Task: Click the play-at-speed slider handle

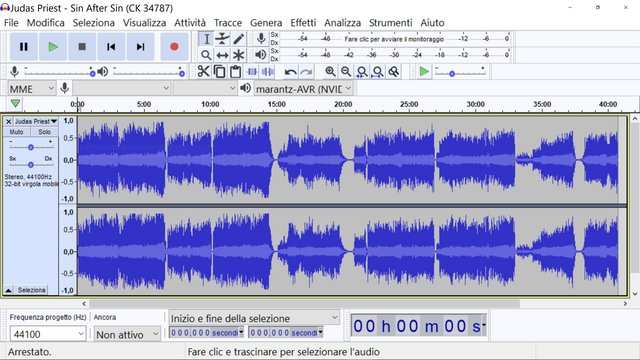Action: 452,74
